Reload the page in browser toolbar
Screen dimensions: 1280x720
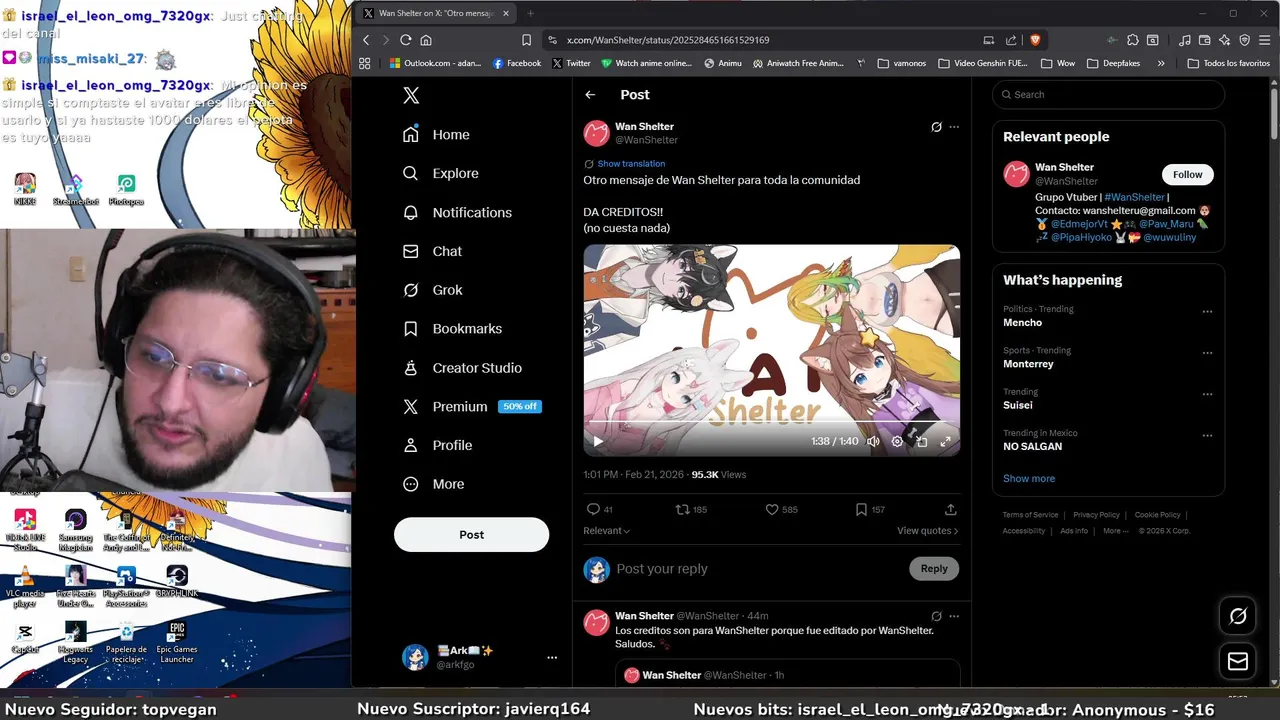point(405,40)
